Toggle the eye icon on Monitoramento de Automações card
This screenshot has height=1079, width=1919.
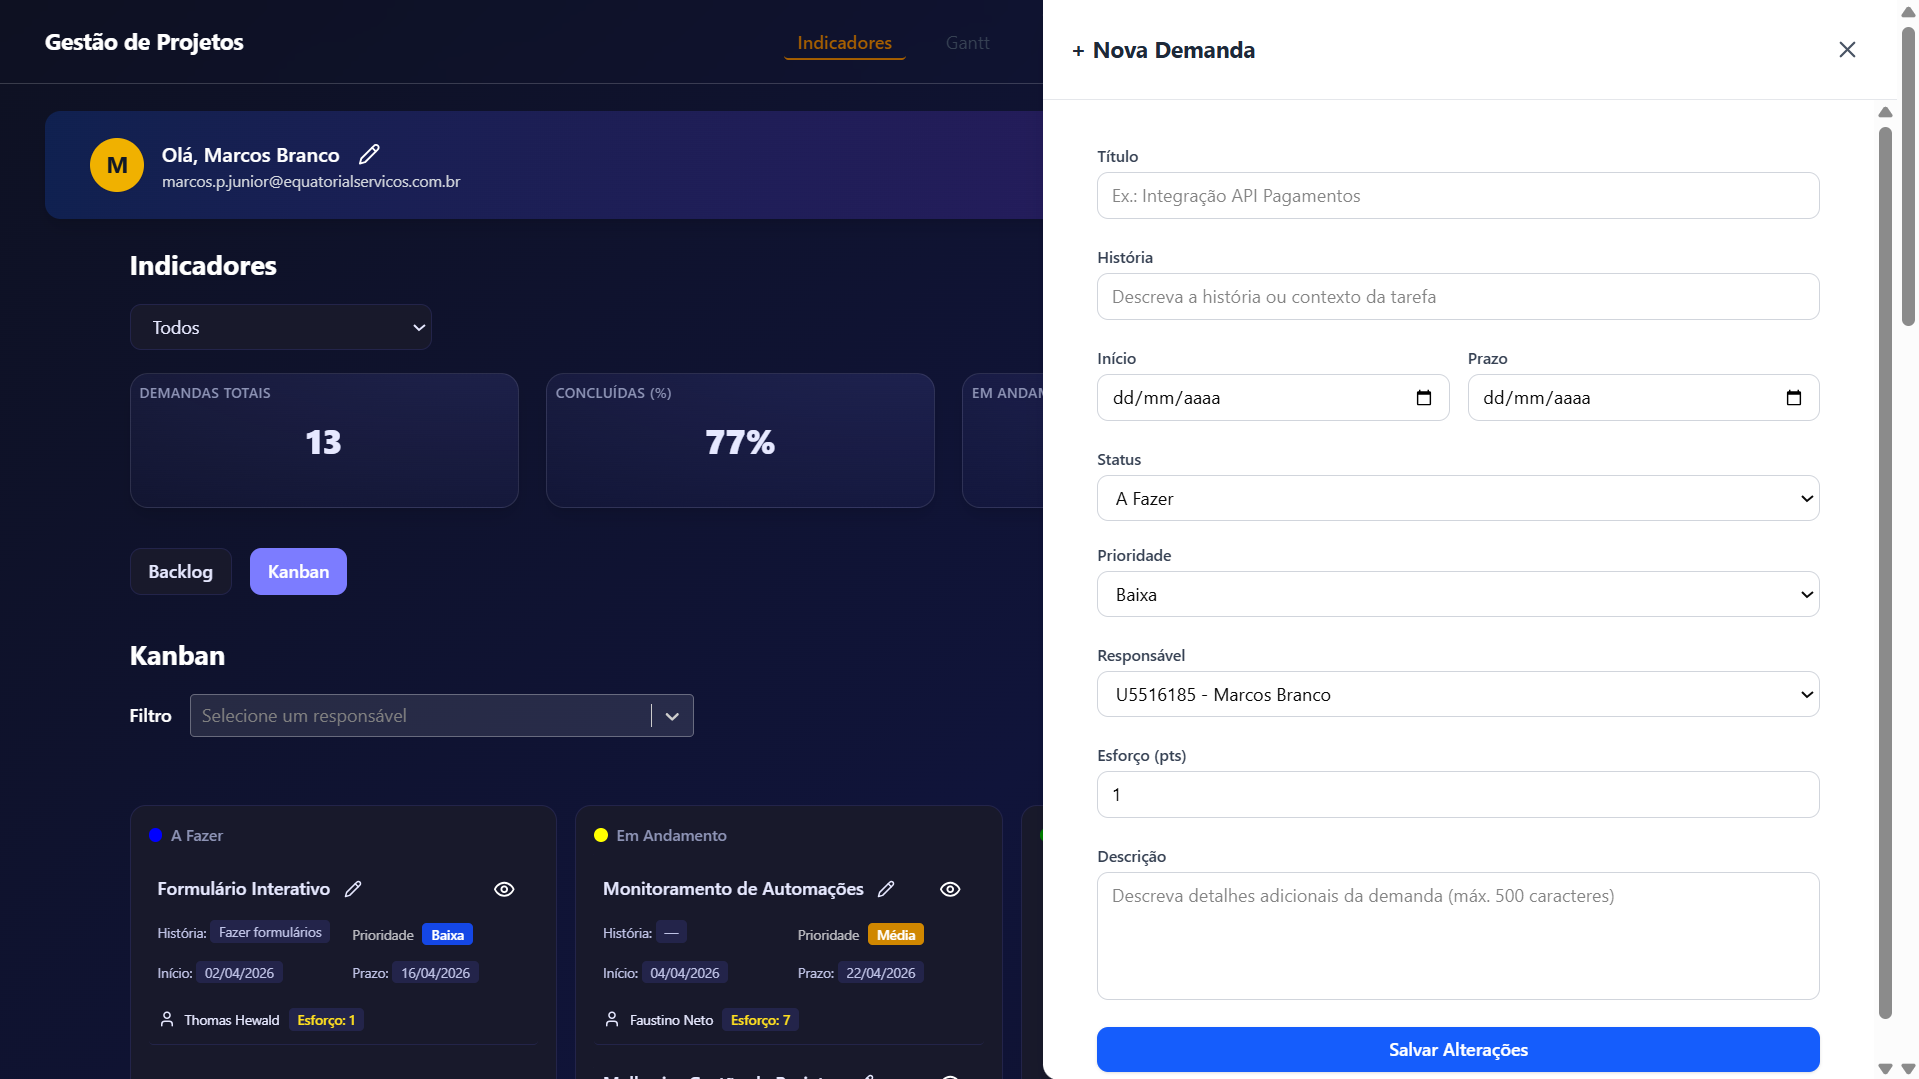point(950,889)
